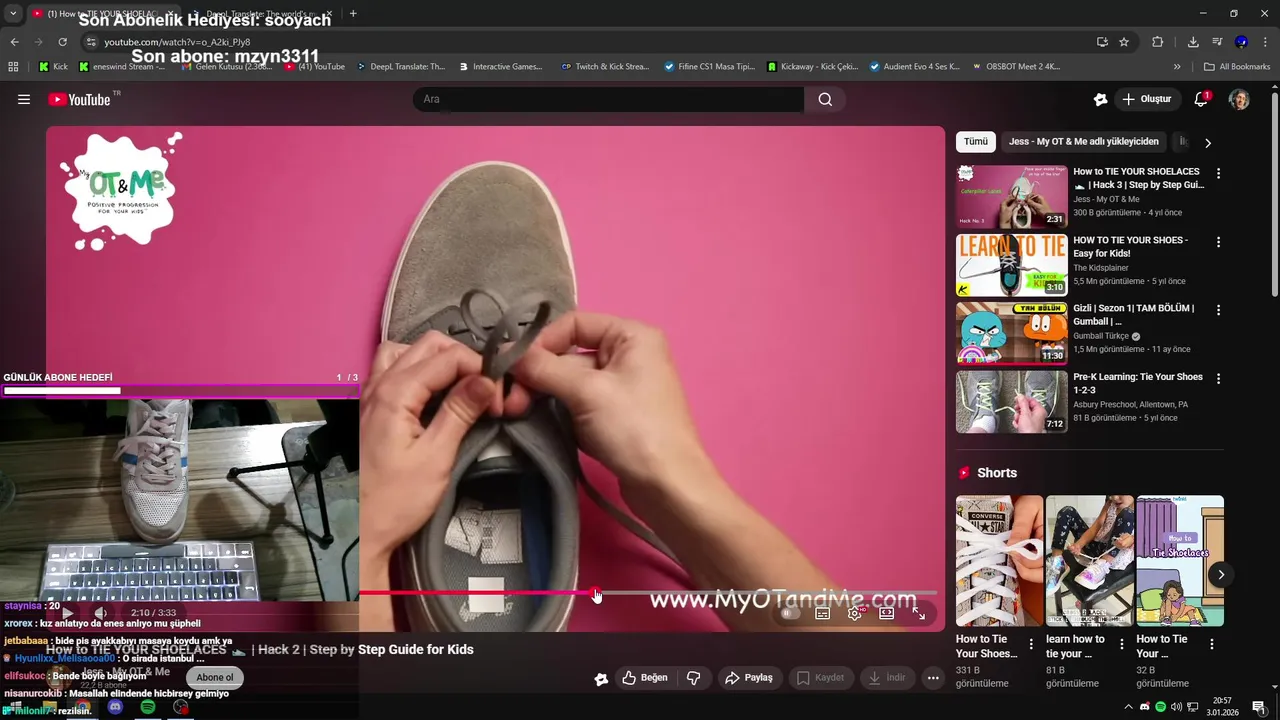The width and height of the screenshot is (1280, 720).
Task: Open the YouTube notifications bell
Action: point(1201,99)
